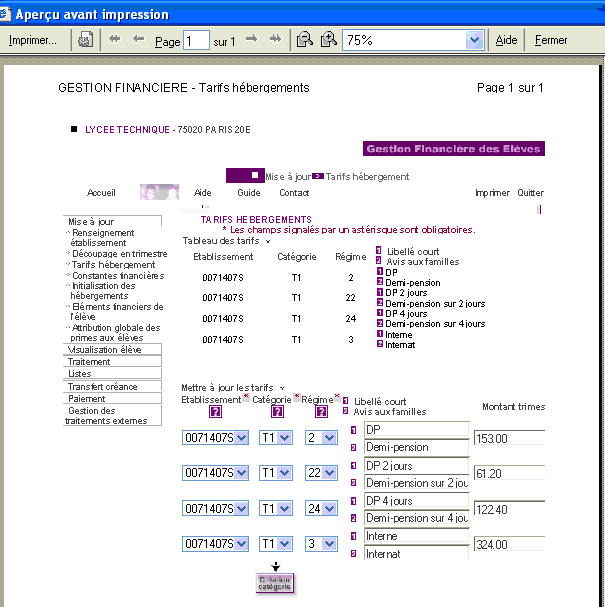Click the zoom out magnifier icon
The image size is (605, 607).
pos(305,39)
